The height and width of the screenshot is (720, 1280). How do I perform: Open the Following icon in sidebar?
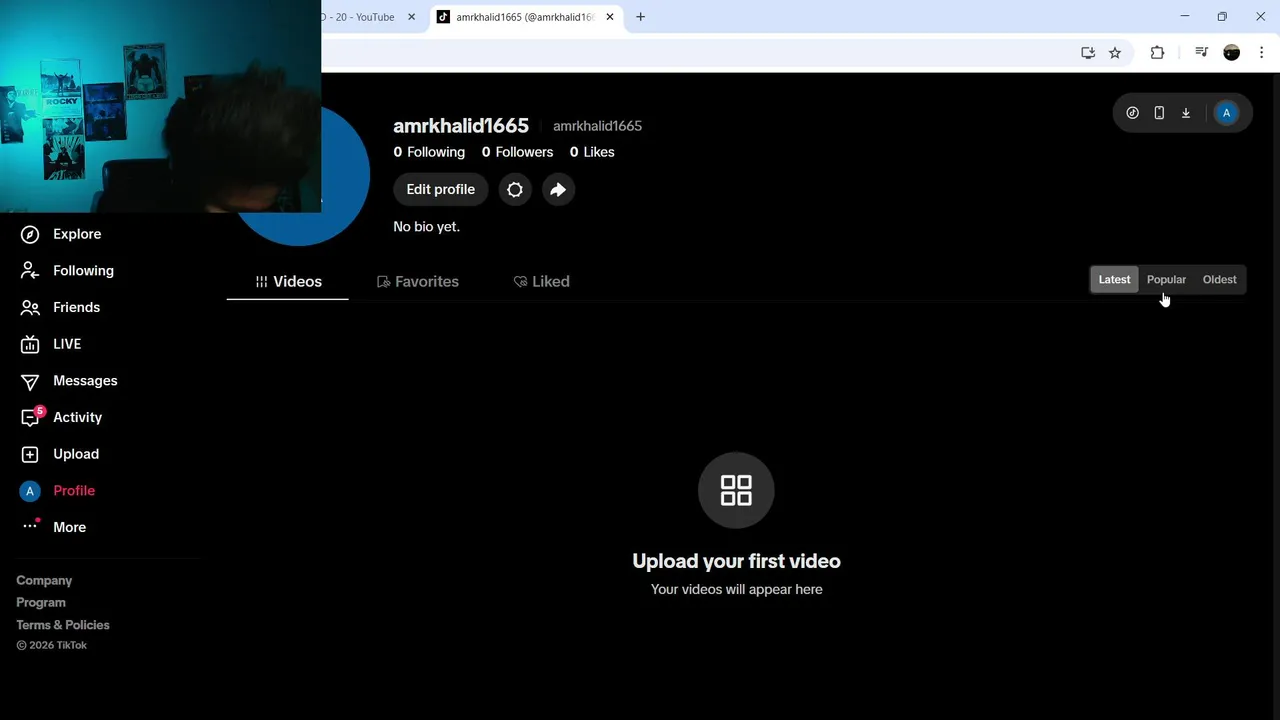30,271
